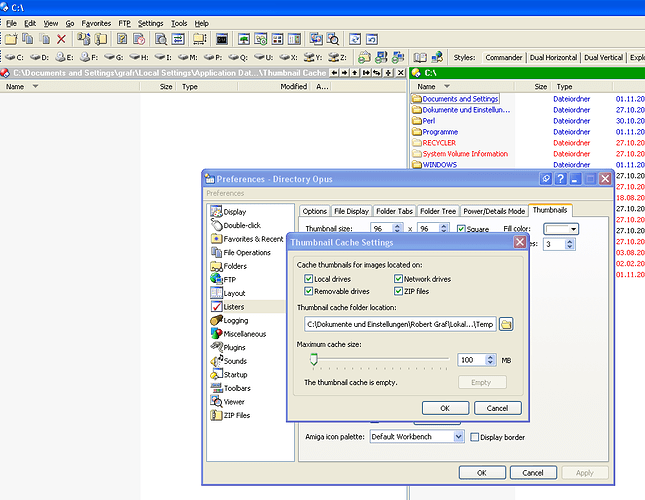Switch to CD drive E:
This screenshot has height=500, width=645.
tap(65, 58)
